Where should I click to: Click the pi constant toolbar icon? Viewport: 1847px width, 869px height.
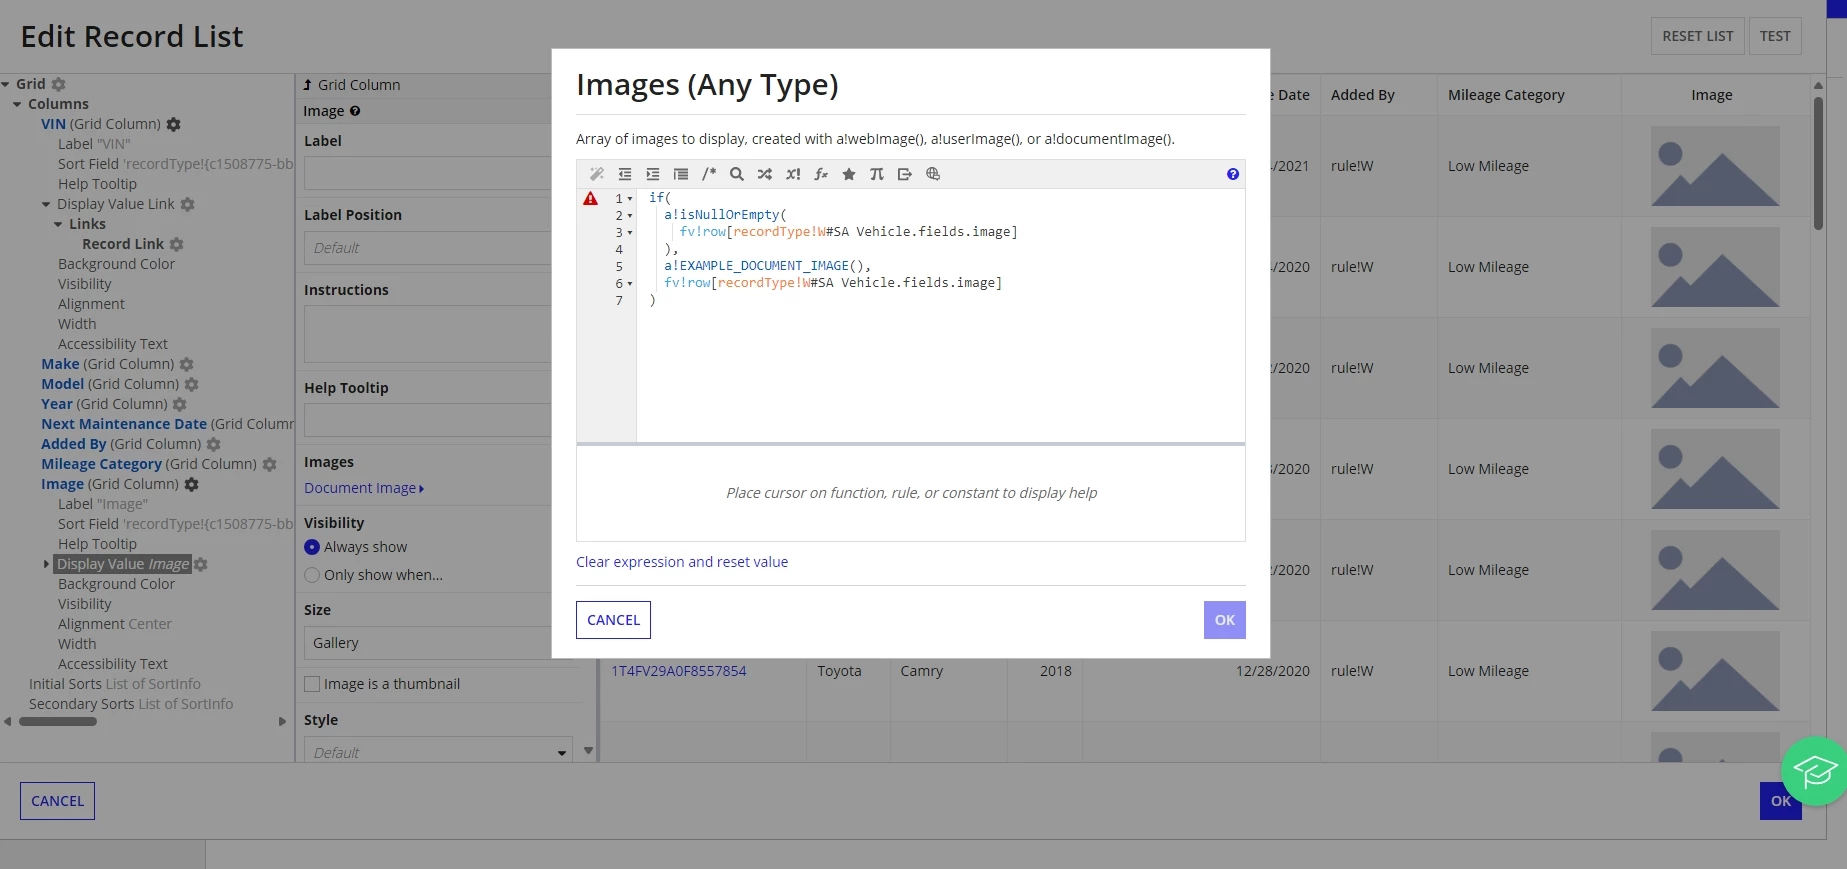(877, 174)
